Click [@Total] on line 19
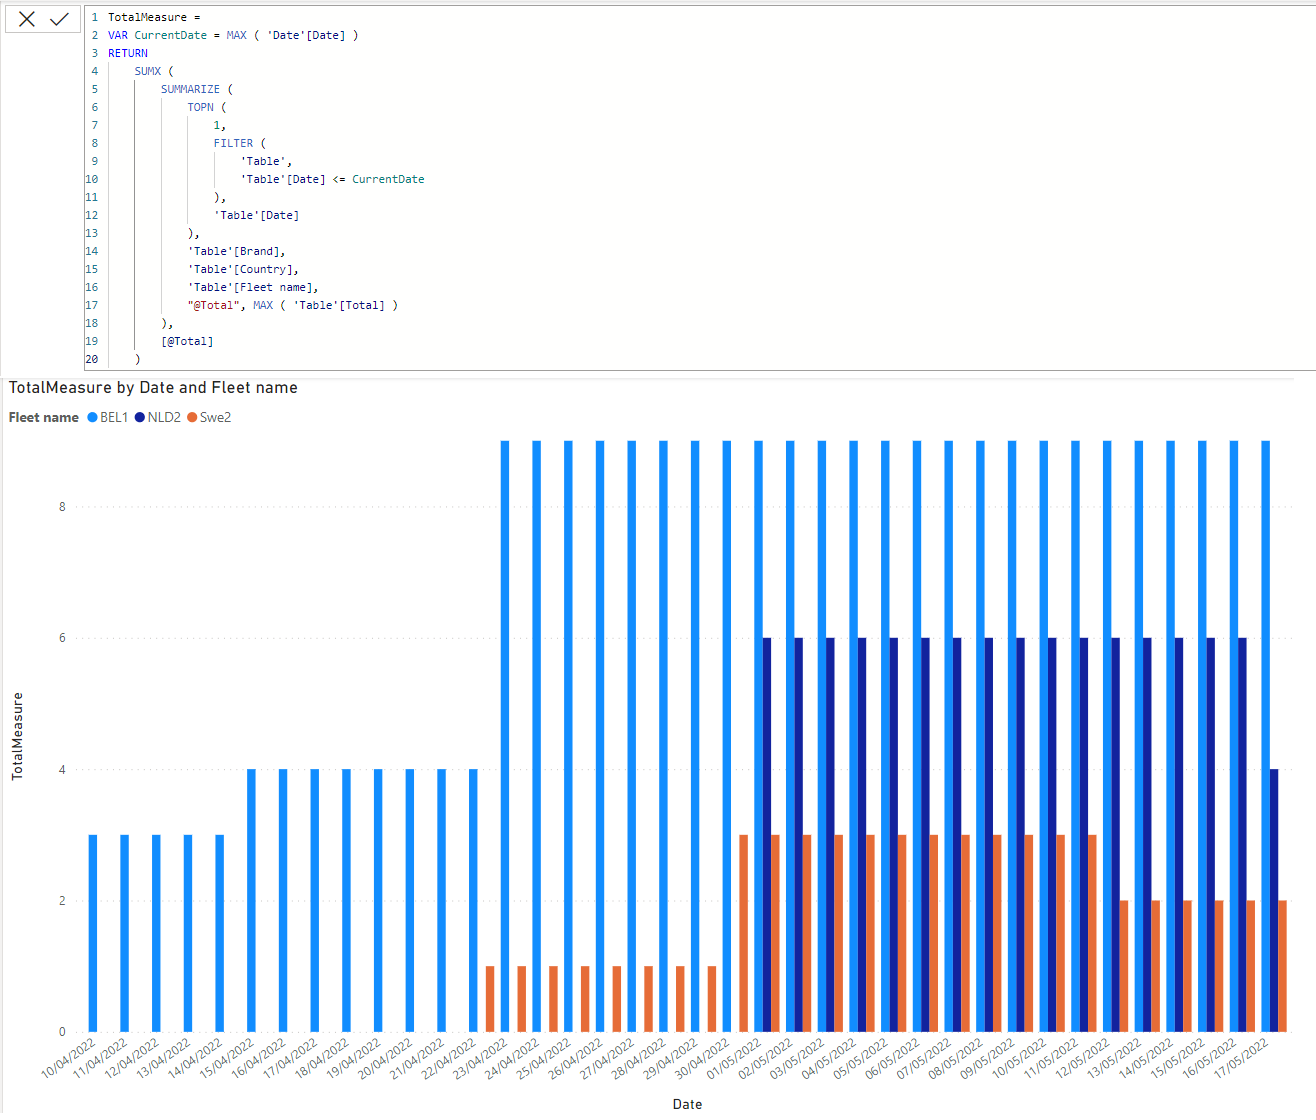This screenshot has height=1120, width=1316. [187, 341]
